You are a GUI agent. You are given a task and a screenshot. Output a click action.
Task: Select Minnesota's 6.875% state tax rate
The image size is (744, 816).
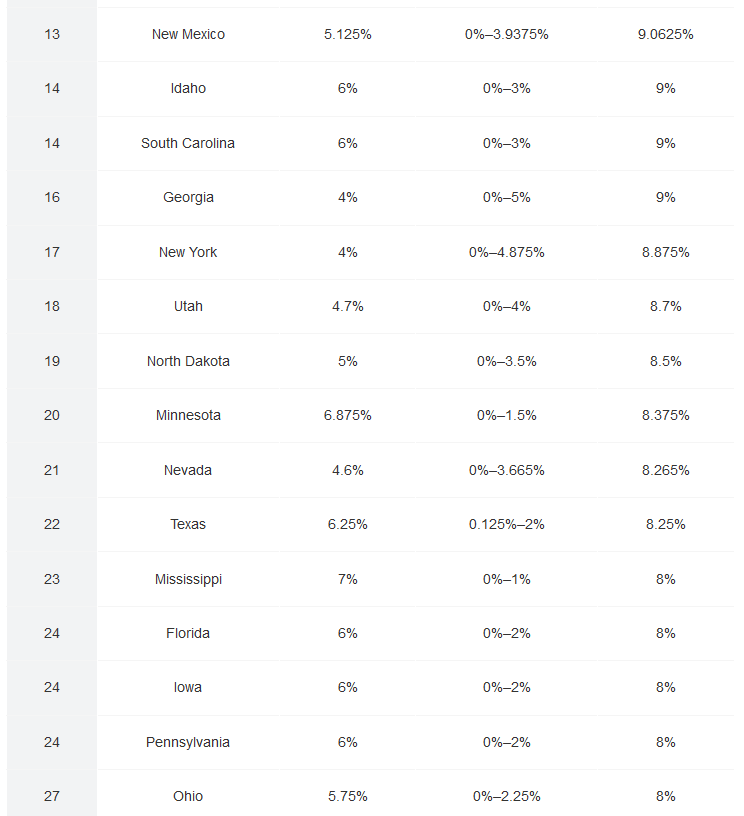click(x=347, y=415)
